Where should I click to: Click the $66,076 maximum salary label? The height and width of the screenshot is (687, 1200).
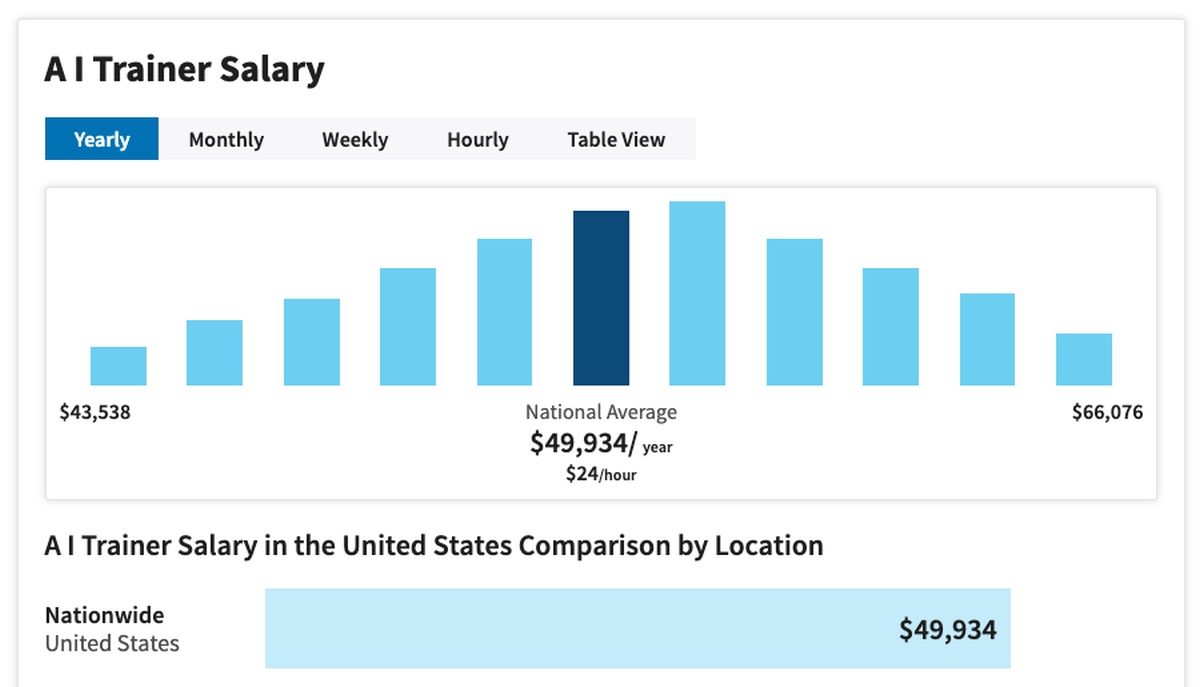[1107, 412]
